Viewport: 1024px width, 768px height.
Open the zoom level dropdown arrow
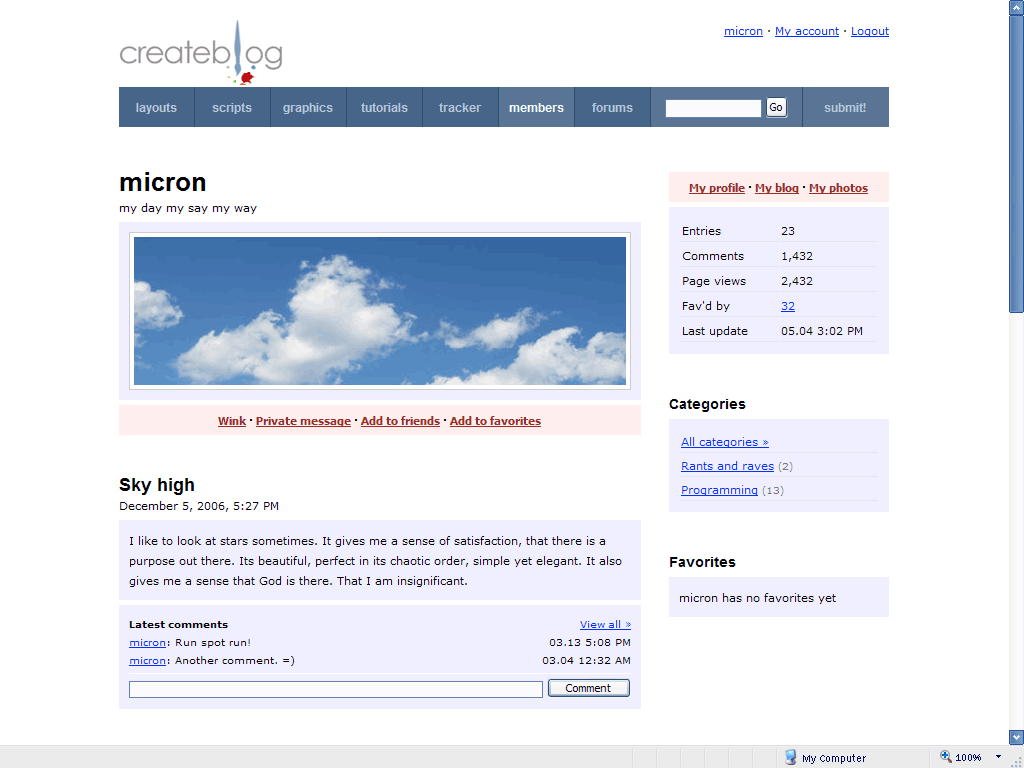click(x=998, y=757)
